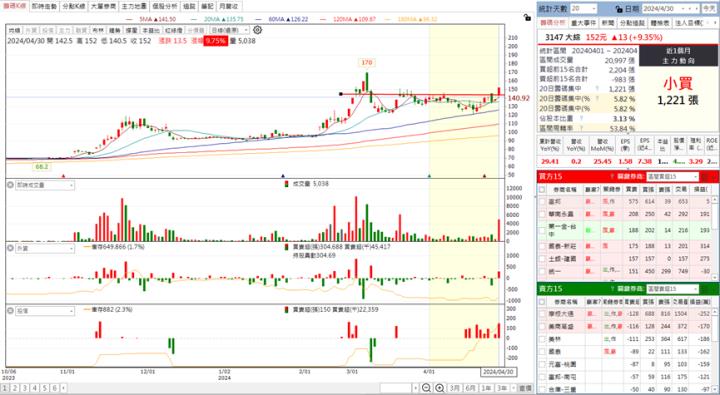Tick the checkbox for 摩根大通 row

coord(542,314)
